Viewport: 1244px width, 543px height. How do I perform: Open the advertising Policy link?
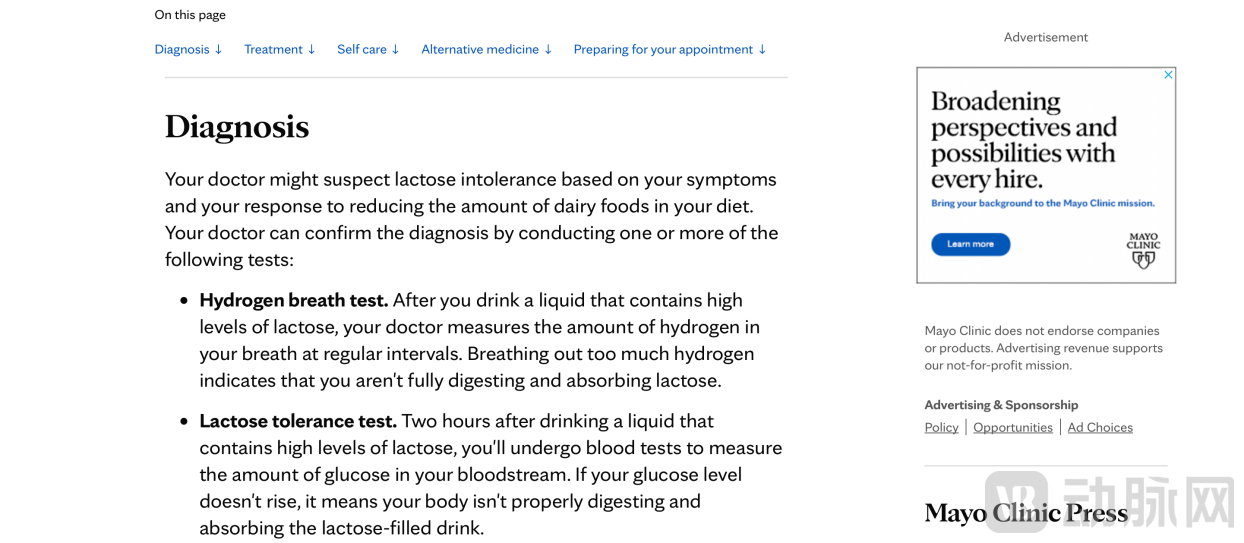pyautogui.click(x=941, y=427)
